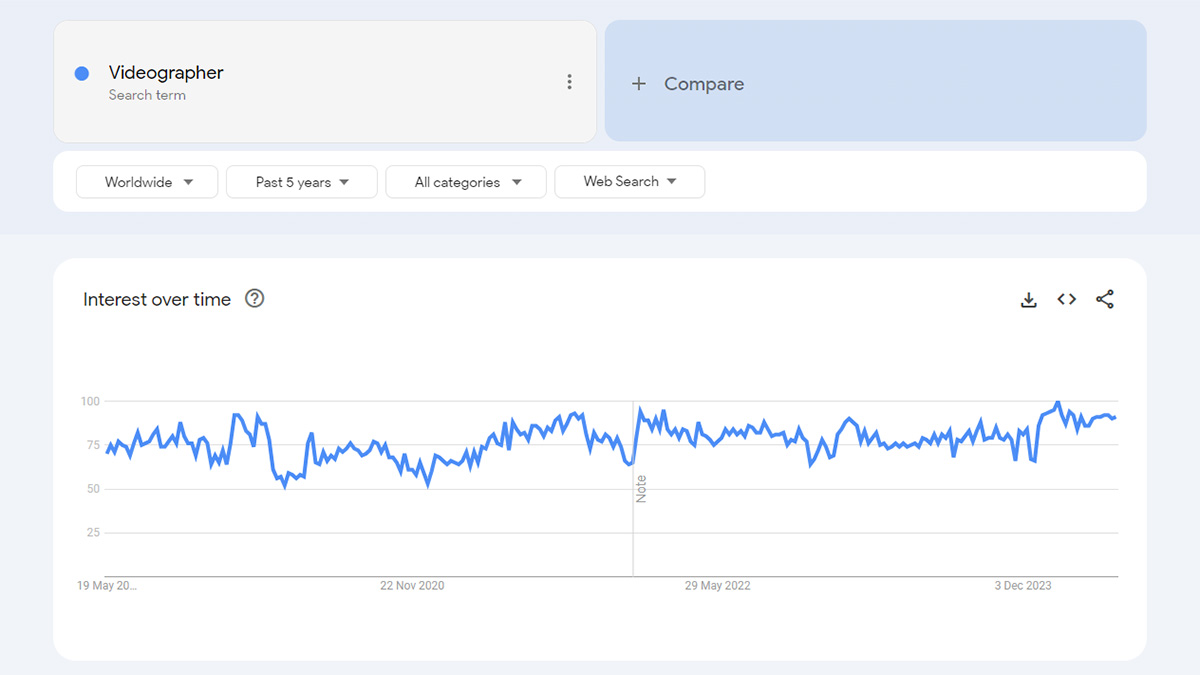This screenshot has height=675, width=1200.
Task: Open three-dot menu for Videographer term
Action: 569,82
